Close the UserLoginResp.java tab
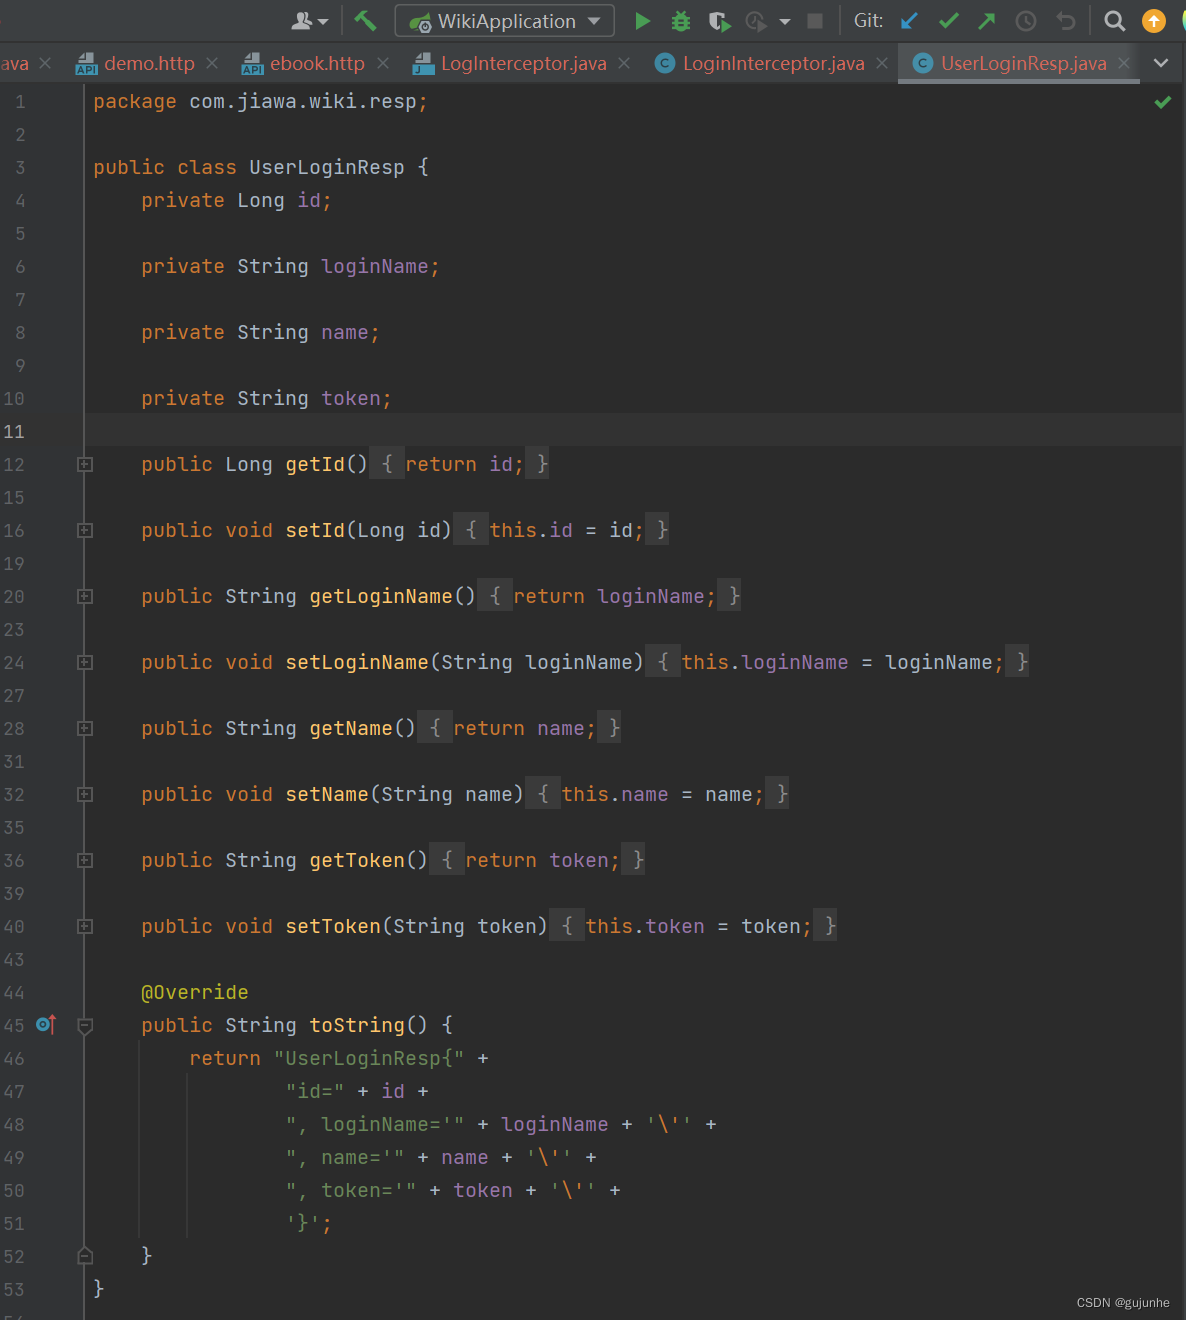This screenshot has width=1186, height=1320. (x=1124, y=63)
